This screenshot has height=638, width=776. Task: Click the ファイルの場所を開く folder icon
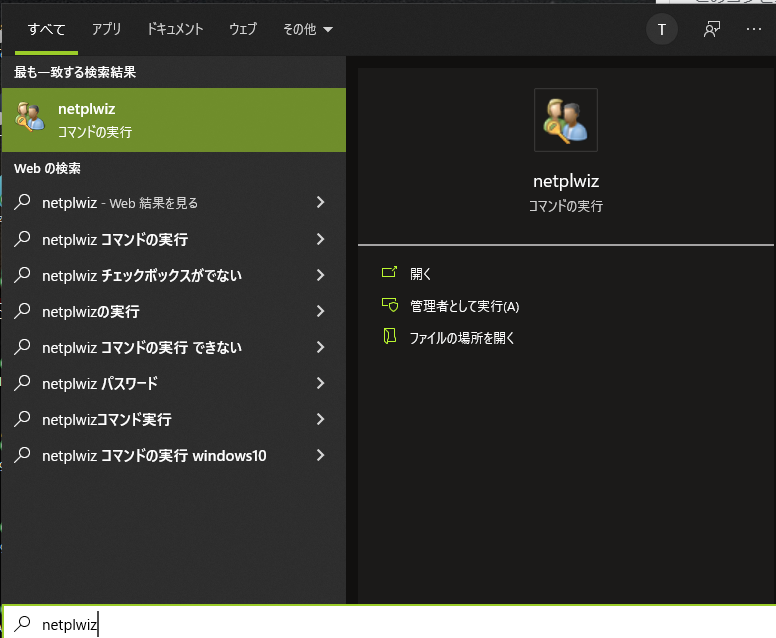pyautogui.click(x=389, y=338)
